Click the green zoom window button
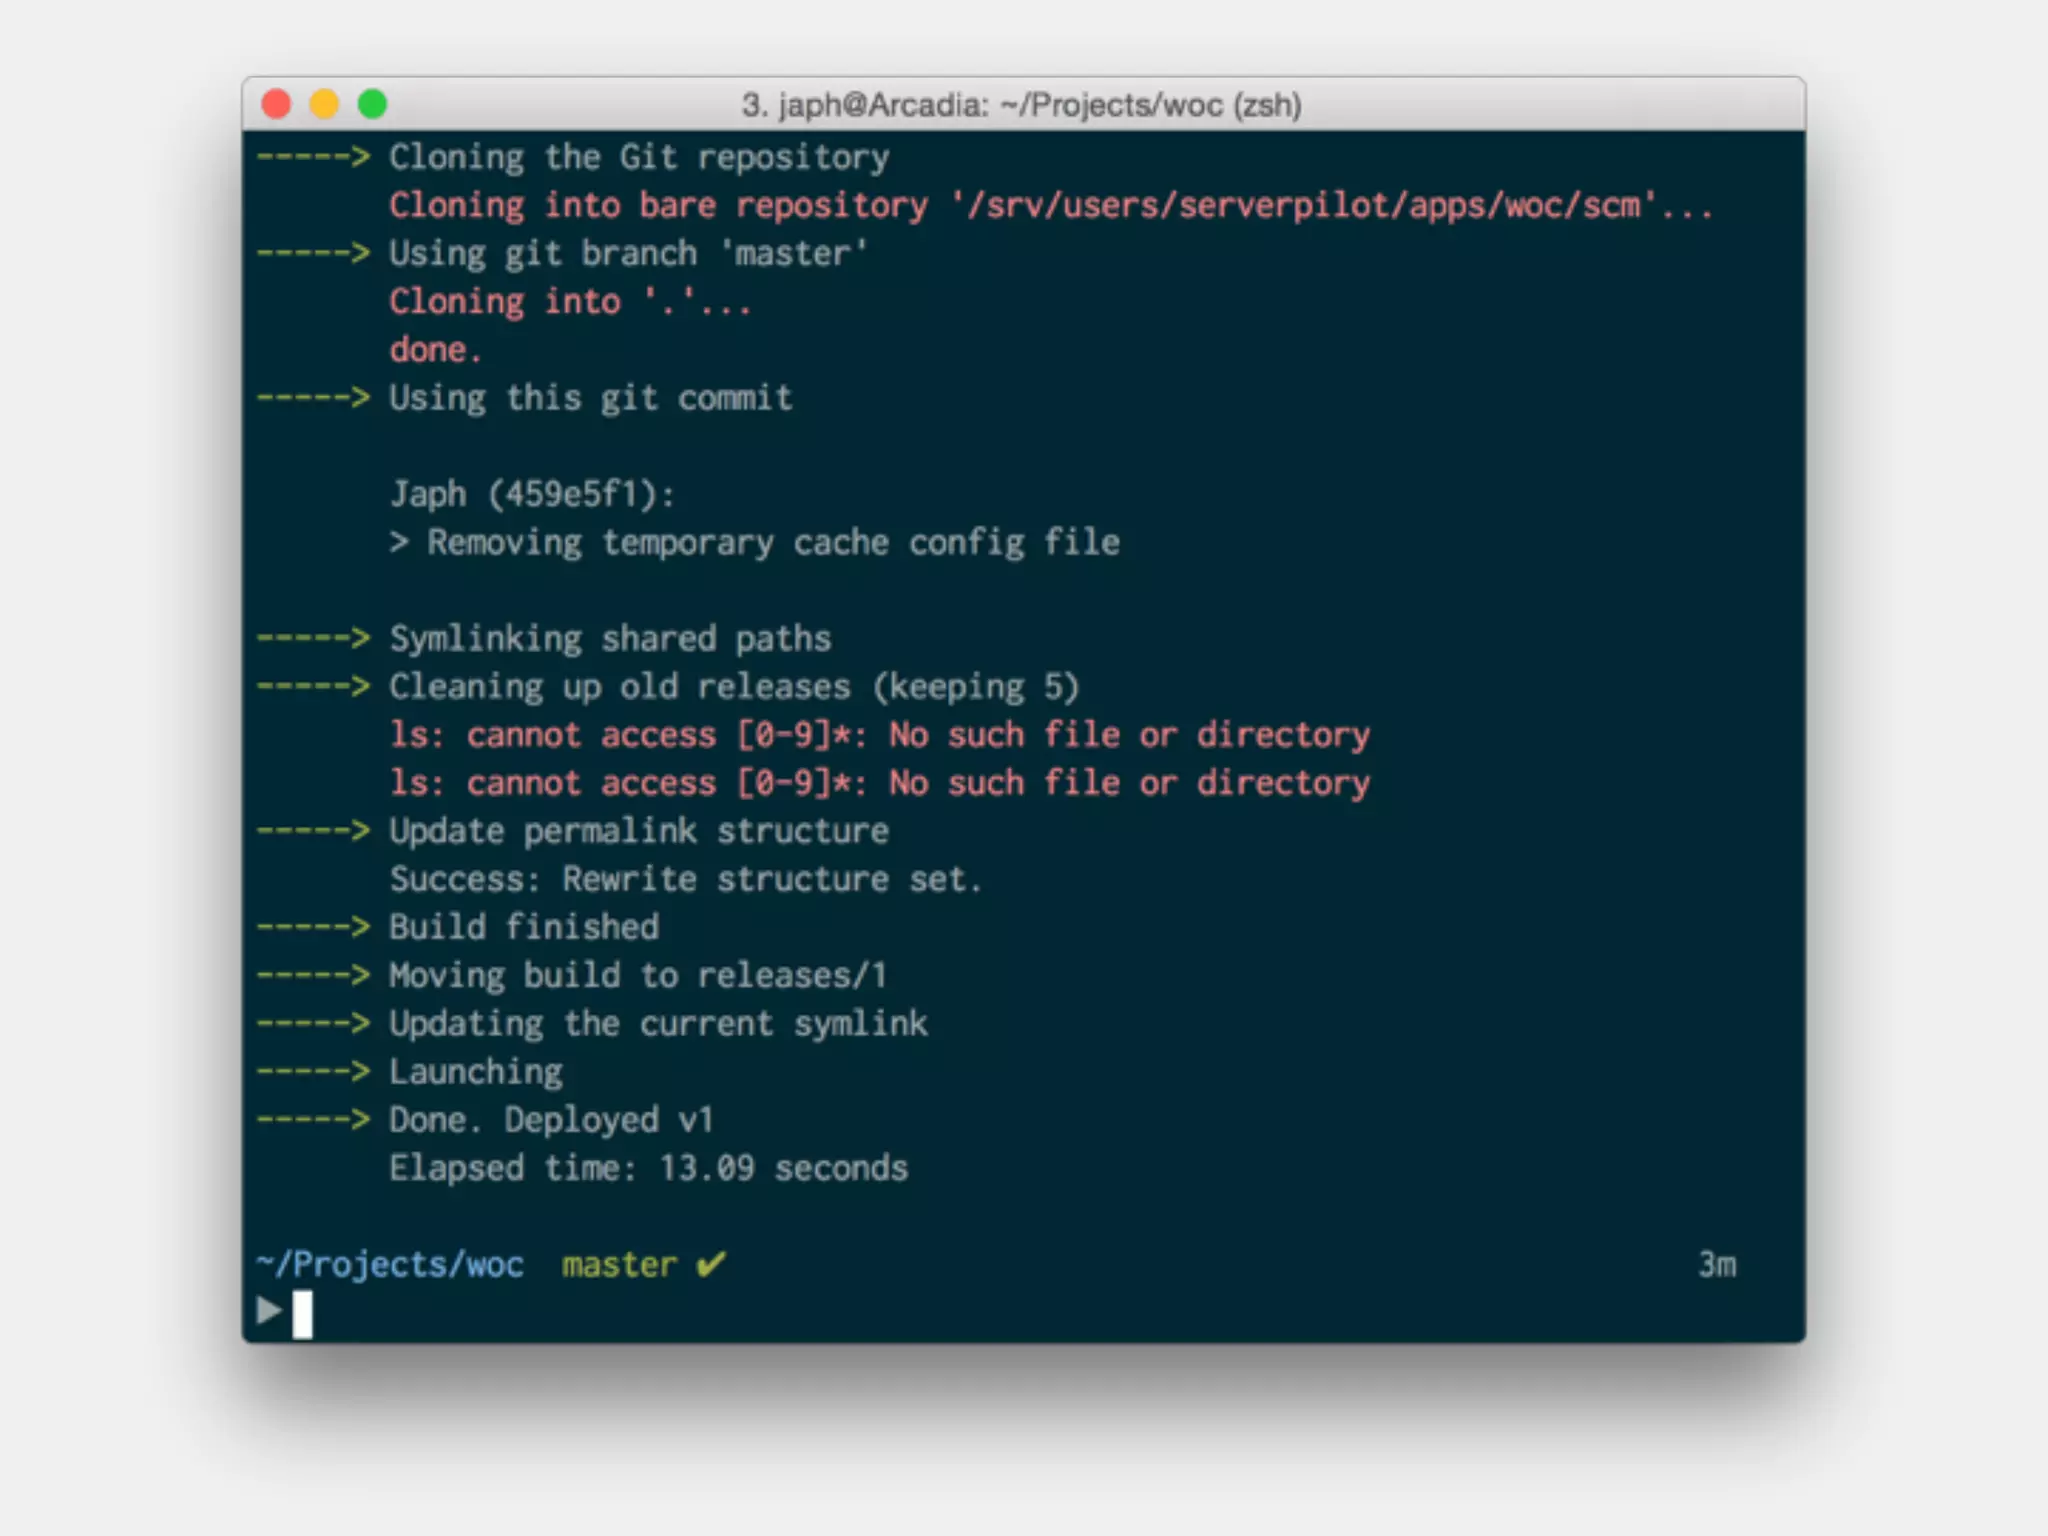This screenshot has height=1536, width=2048. click(x=372, y=104)
